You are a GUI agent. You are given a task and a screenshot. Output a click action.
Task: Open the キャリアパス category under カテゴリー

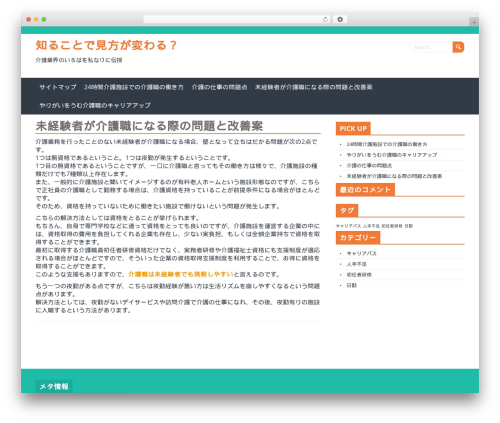(x=361, y=254)
